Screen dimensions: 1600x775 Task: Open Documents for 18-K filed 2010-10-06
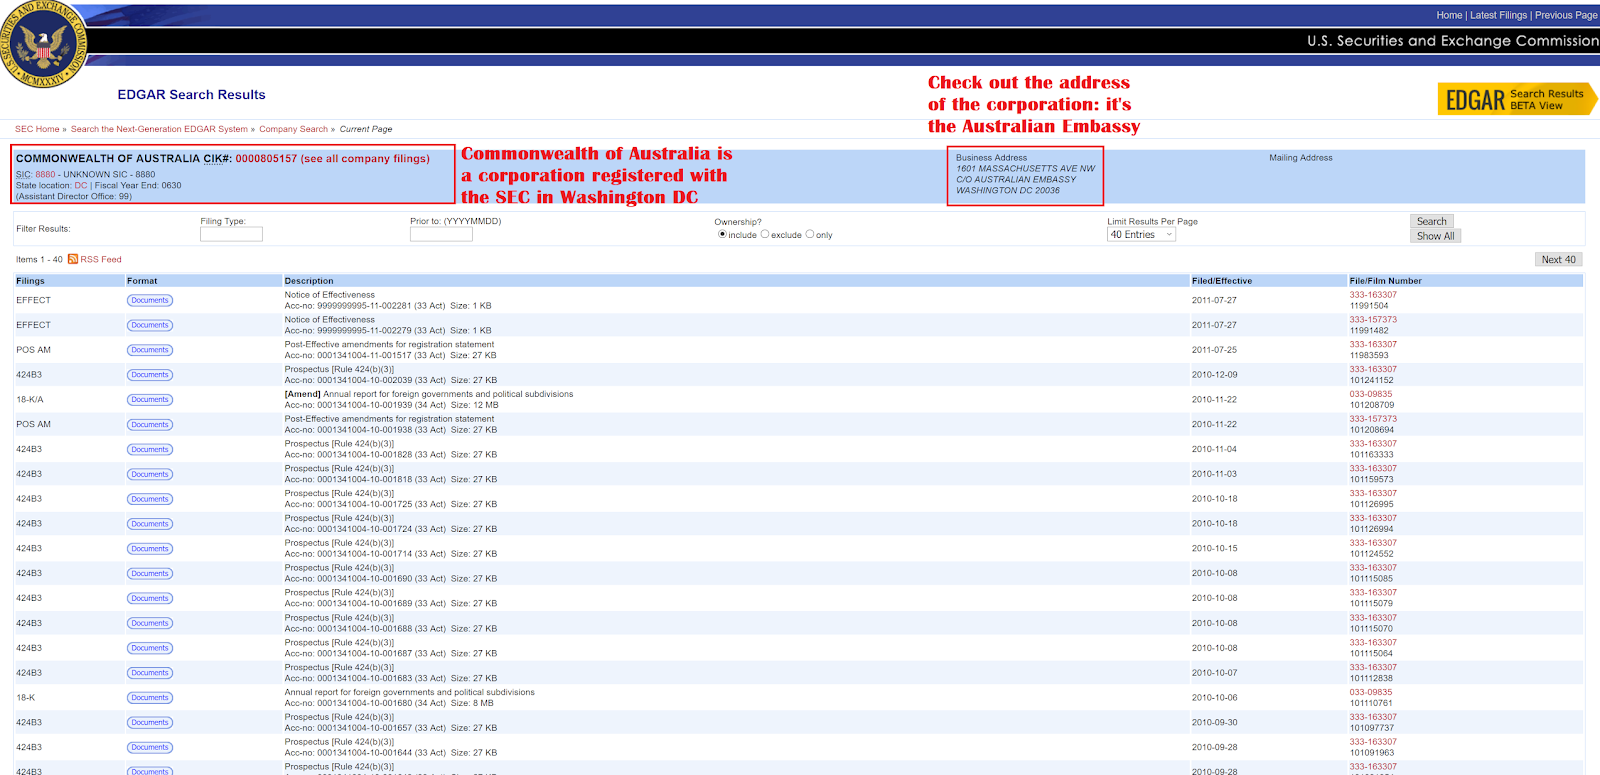150,698
